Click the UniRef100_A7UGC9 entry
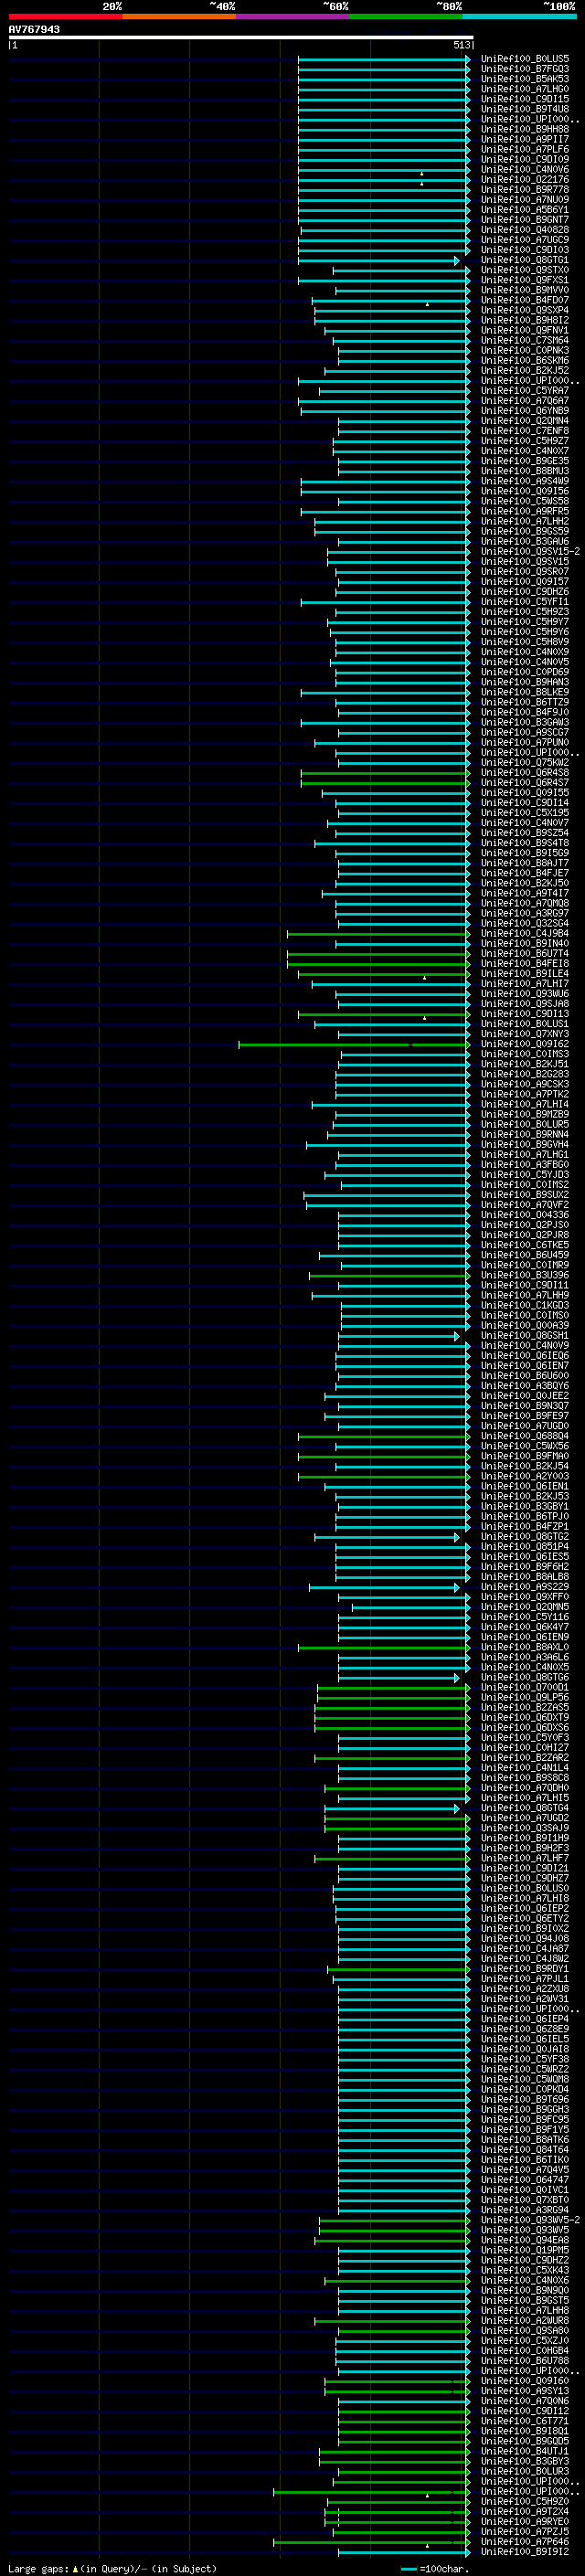 525,240
